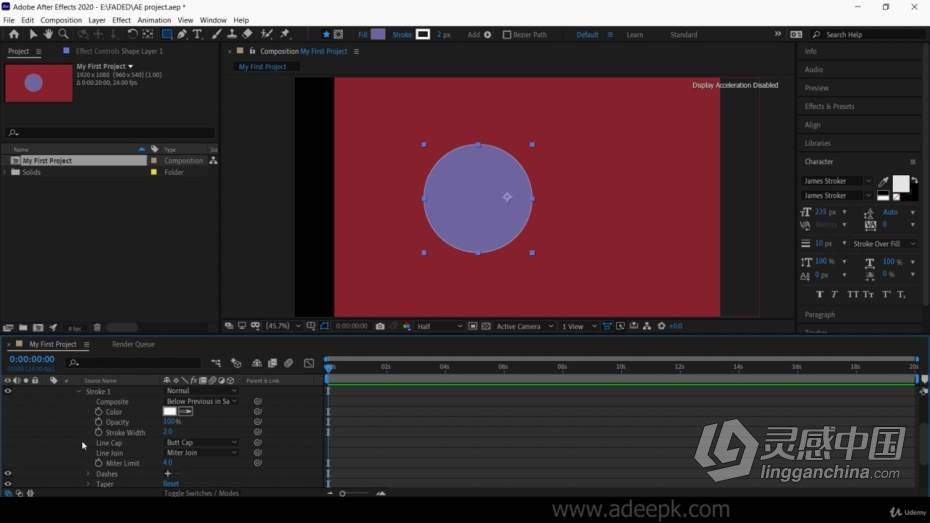This screenshot has height=523, width=930.
Task: Click the Home icon in toolbar
Action: click(14, 34)
